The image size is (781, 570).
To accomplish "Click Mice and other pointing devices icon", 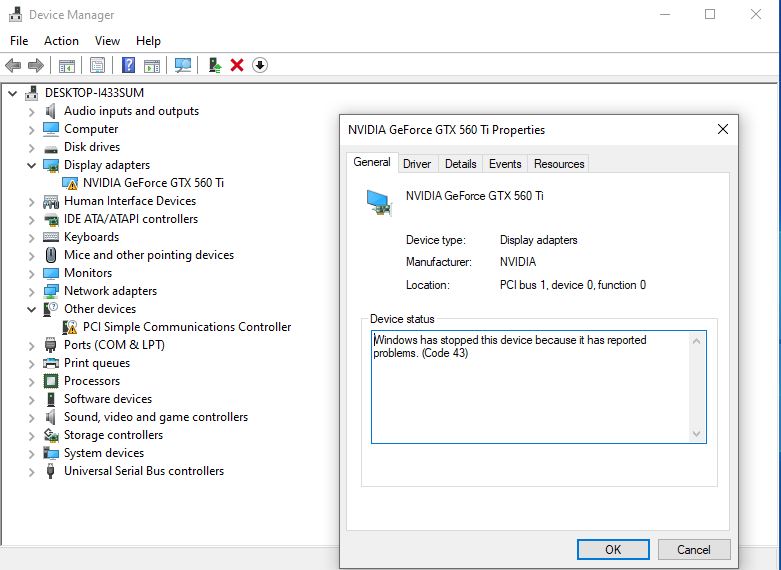I will coord(51,255).
